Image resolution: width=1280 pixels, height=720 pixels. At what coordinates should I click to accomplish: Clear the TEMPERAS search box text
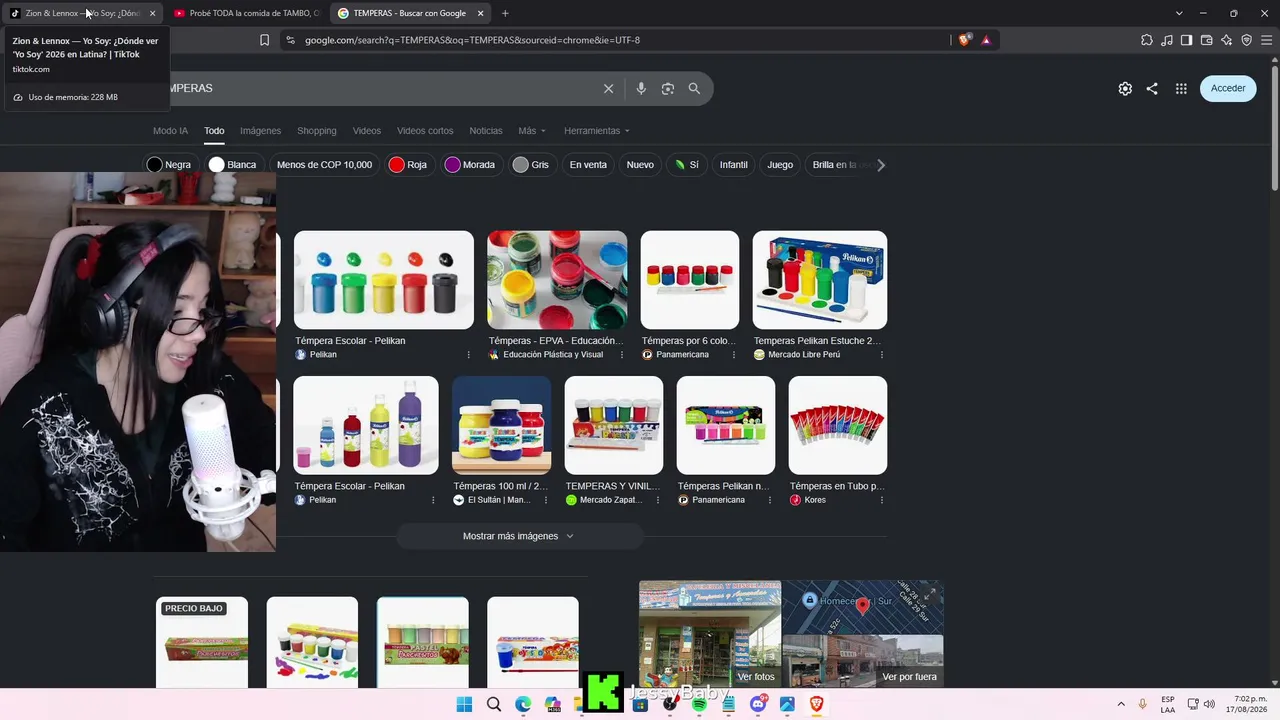608,88
